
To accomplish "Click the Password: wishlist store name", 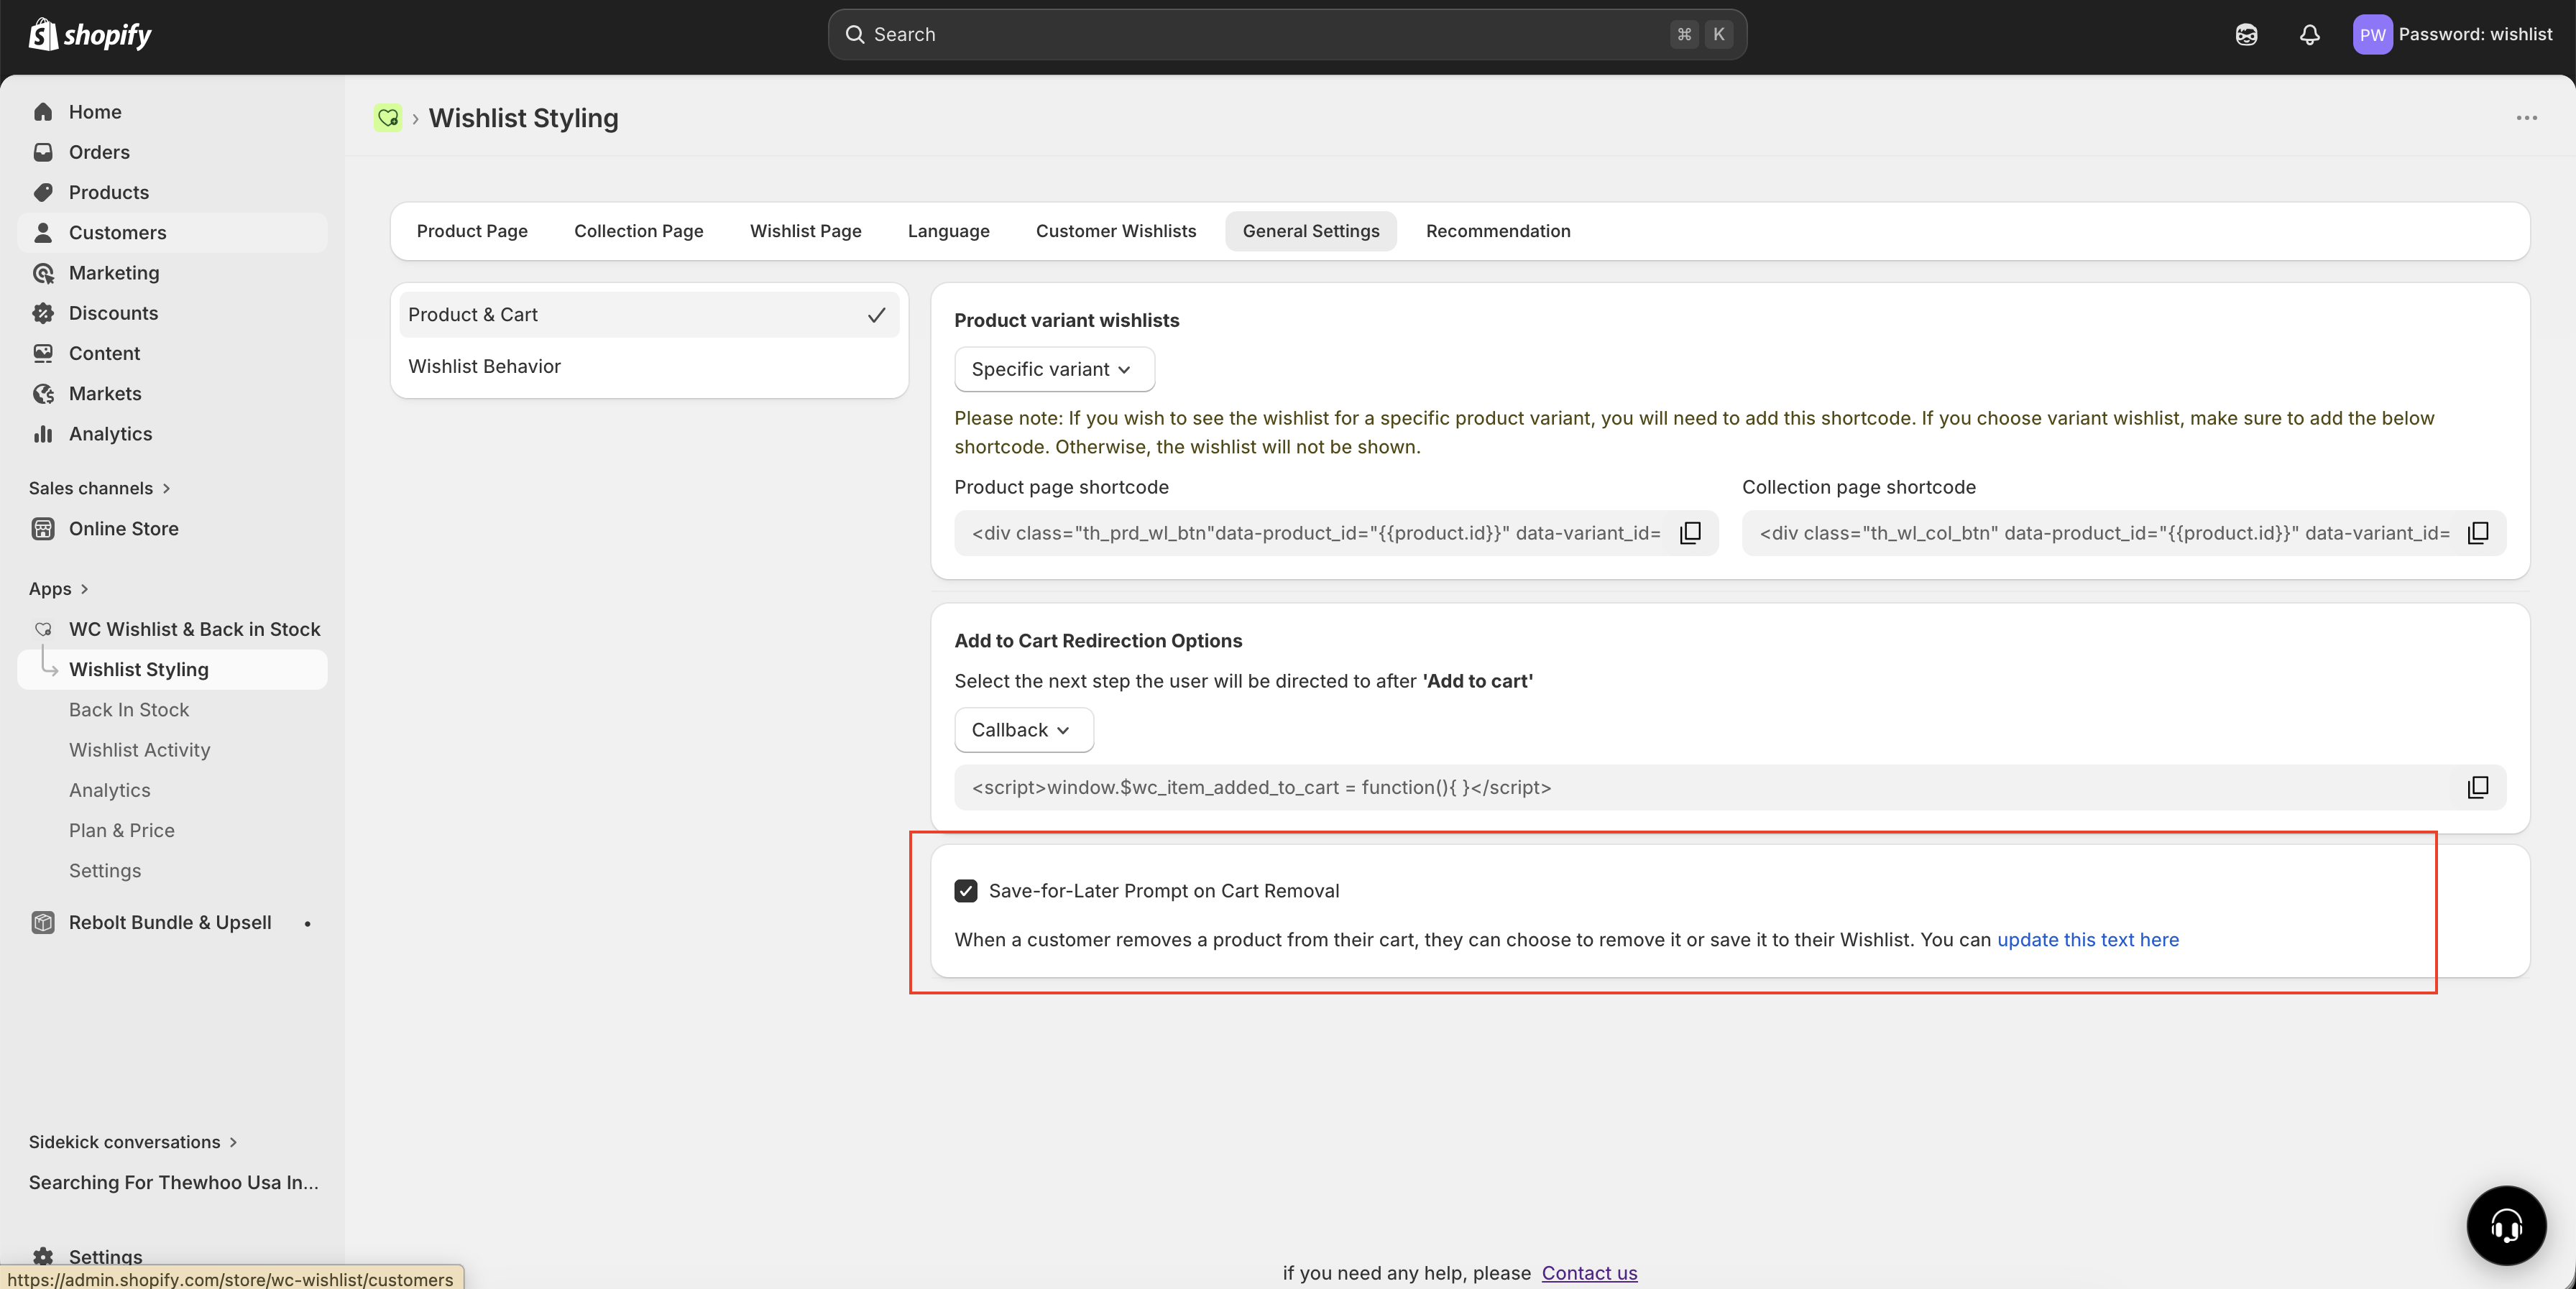I will [2475, 35].
